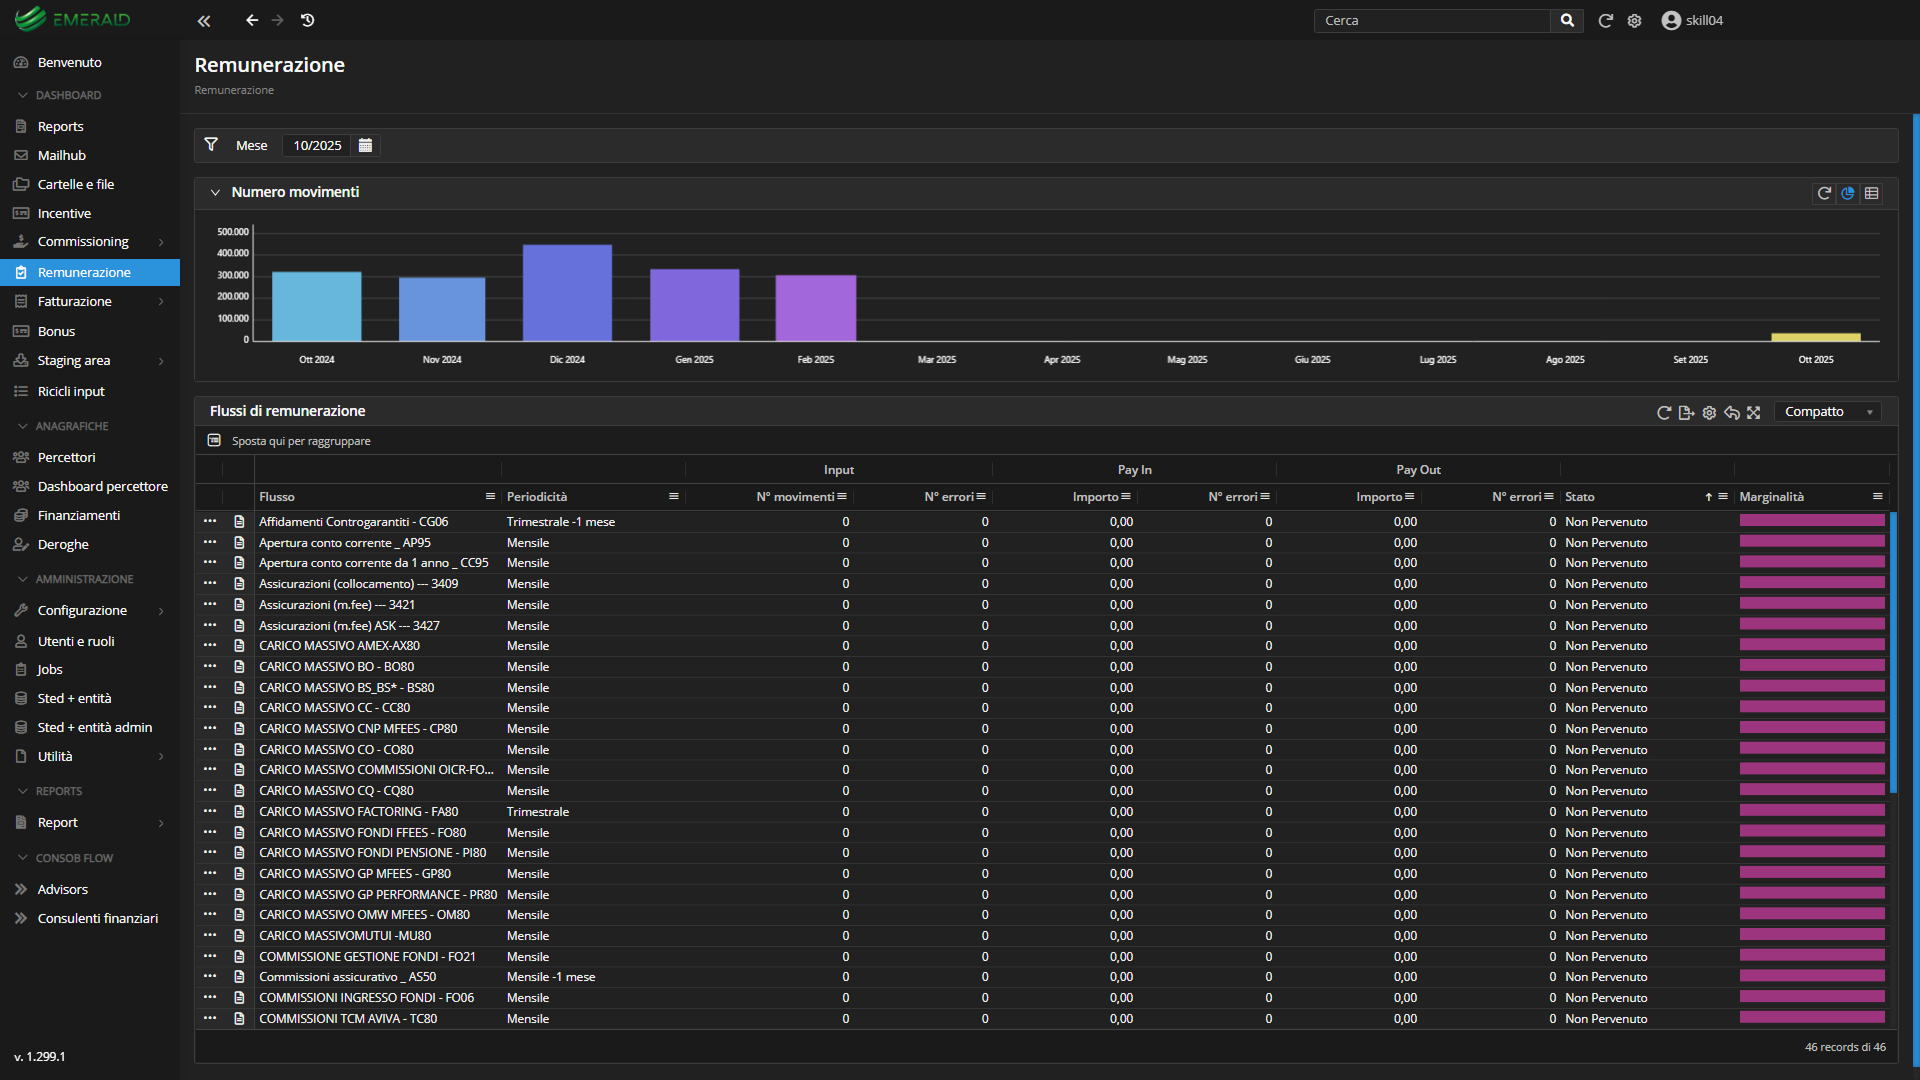
Task: Open the skill04 user profile
Action: point(1692,20)
